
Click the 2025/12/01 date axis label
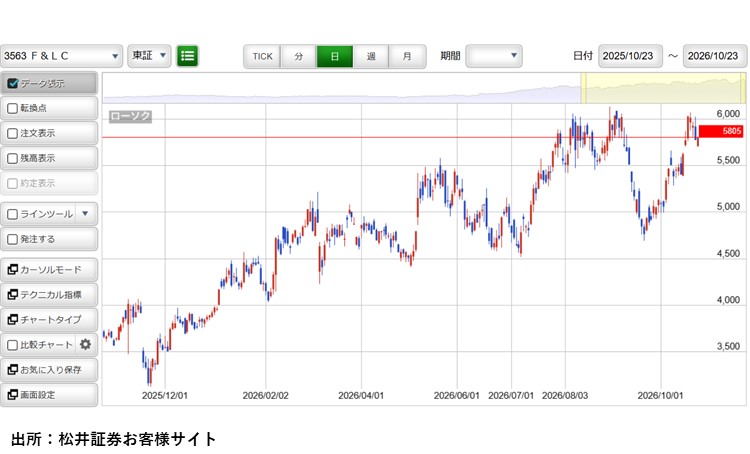pos(165,396)
